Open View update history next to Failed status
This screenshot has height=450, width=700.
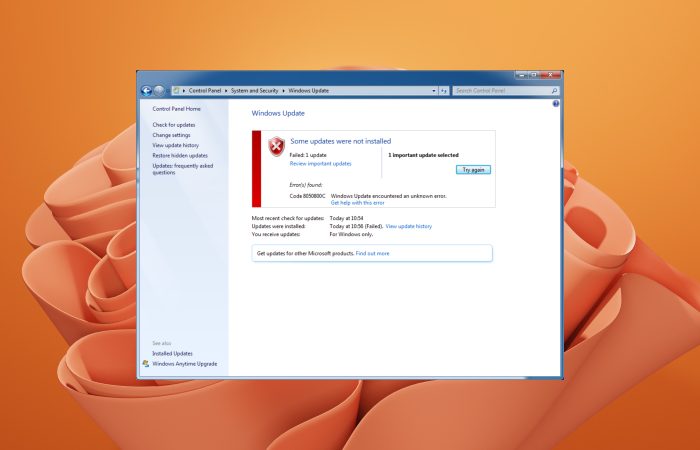[x=408, y=226]
